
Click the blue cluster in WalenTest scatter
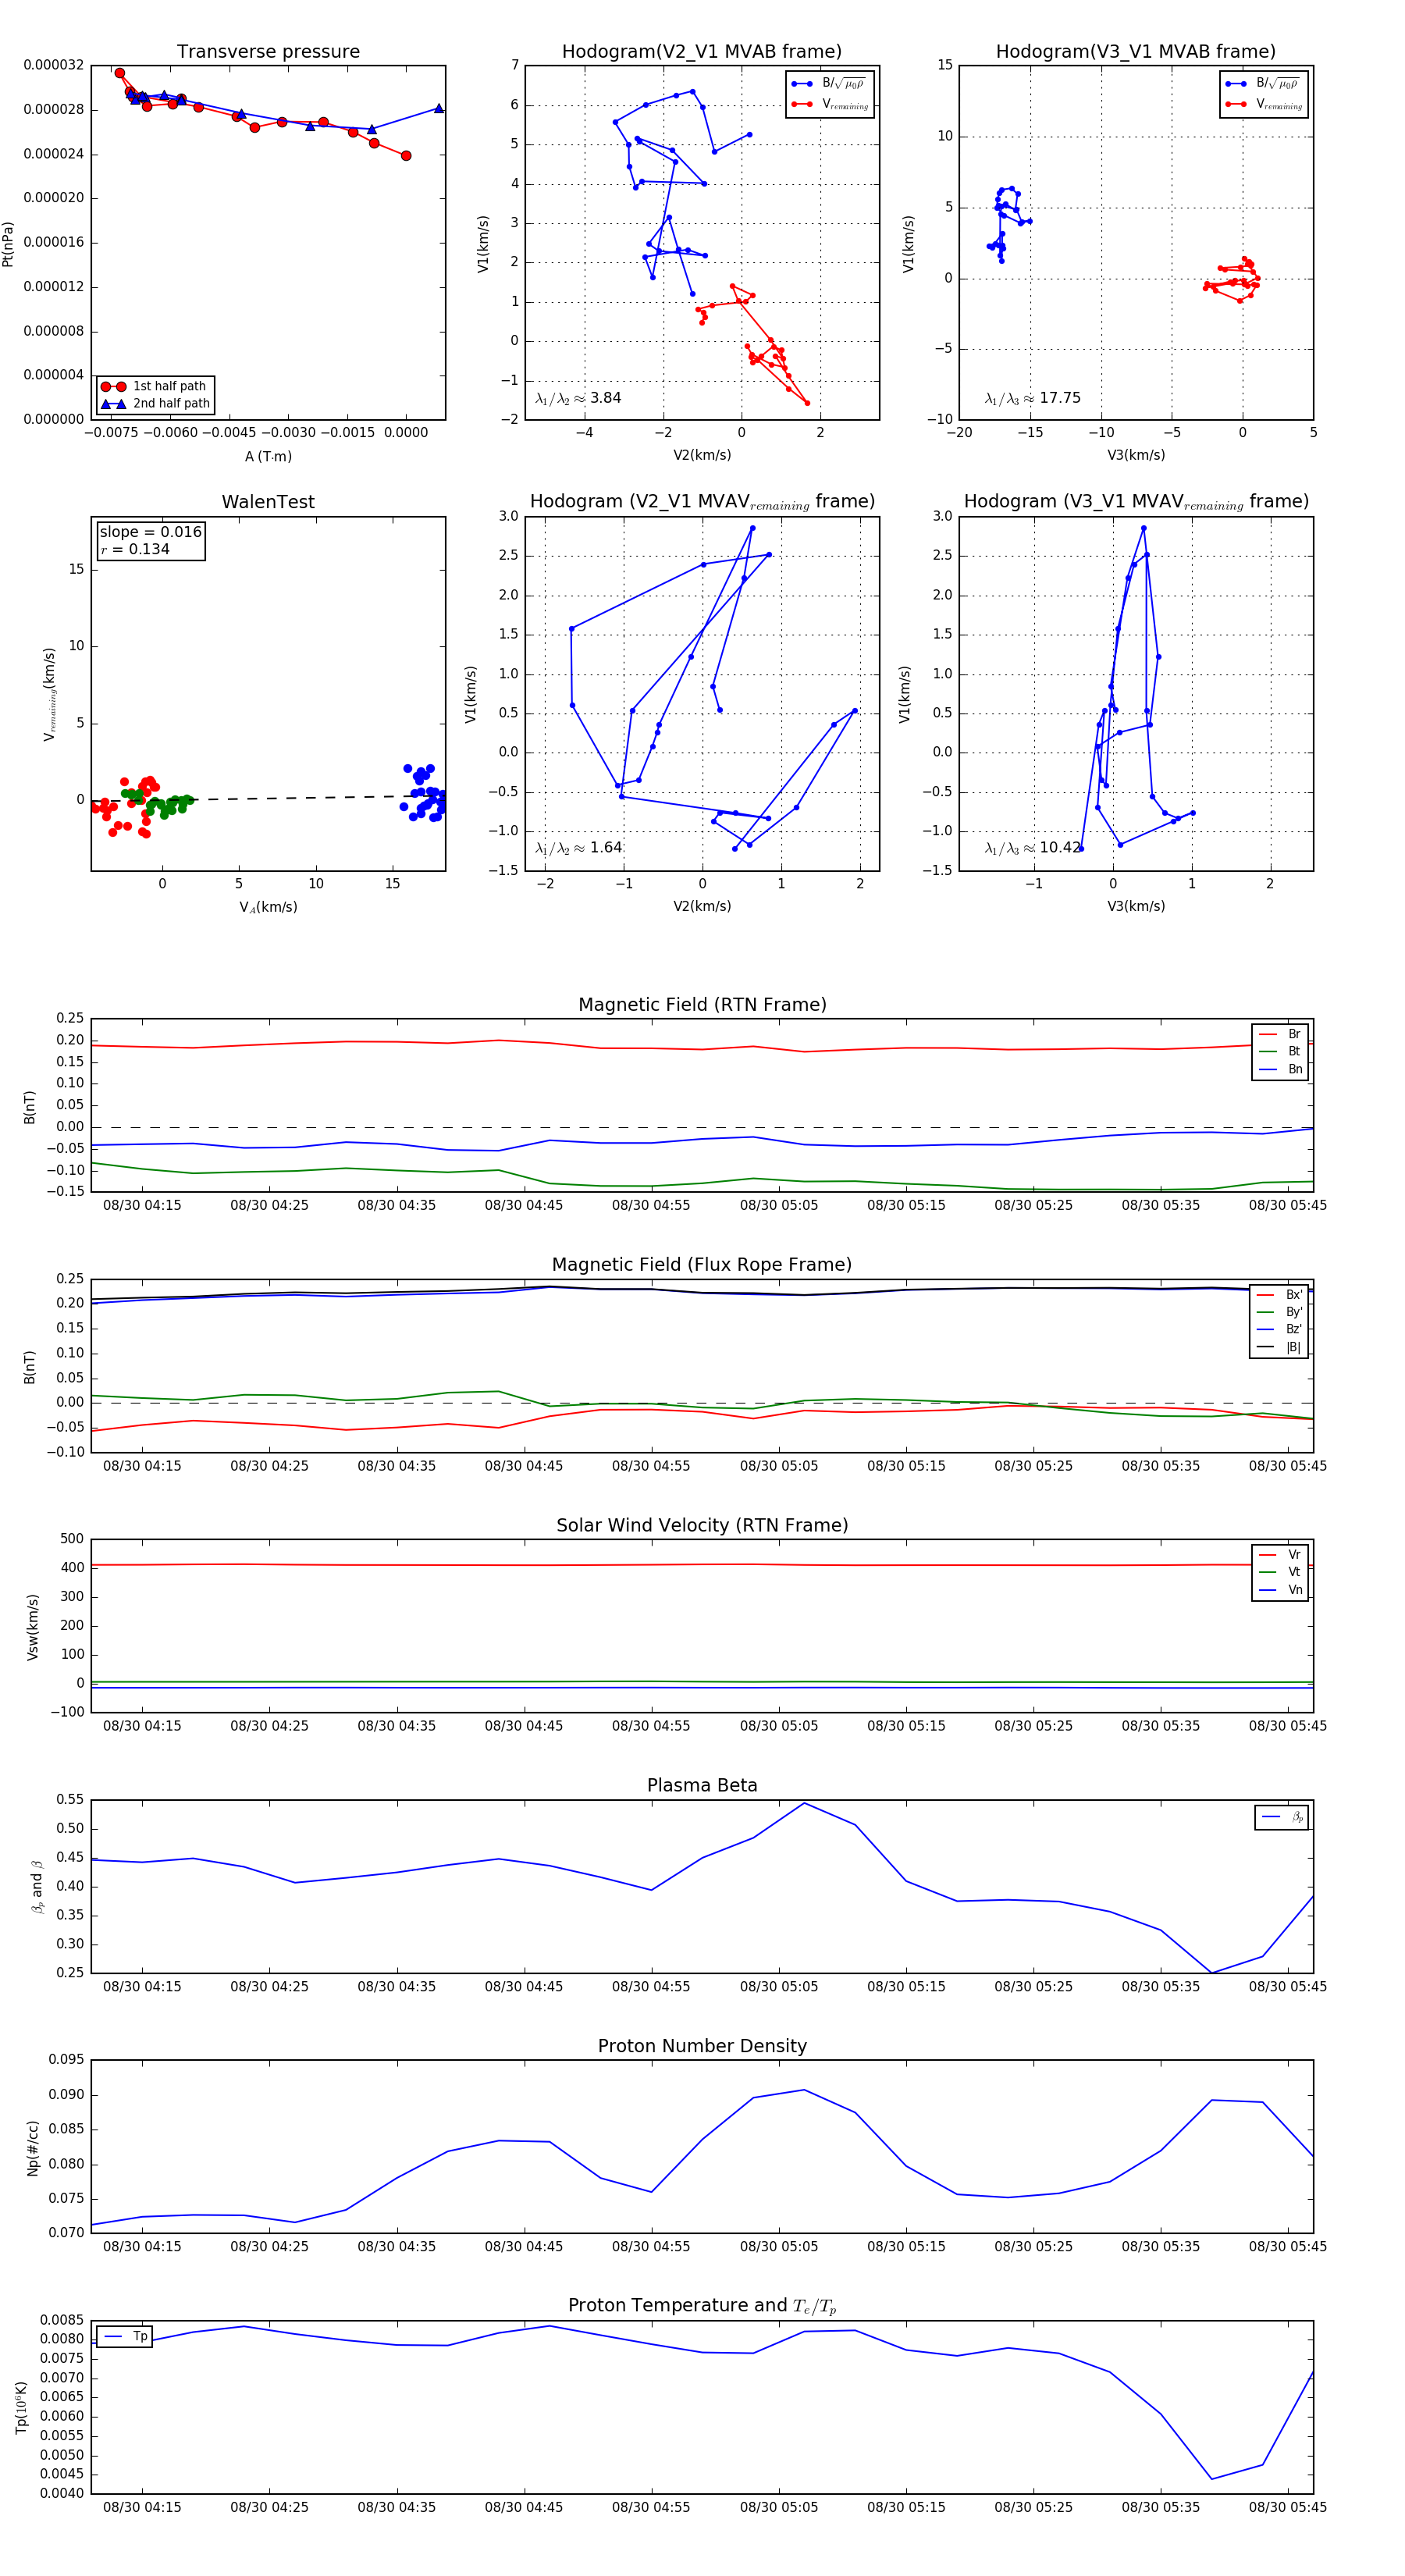(x=425, y=794)
